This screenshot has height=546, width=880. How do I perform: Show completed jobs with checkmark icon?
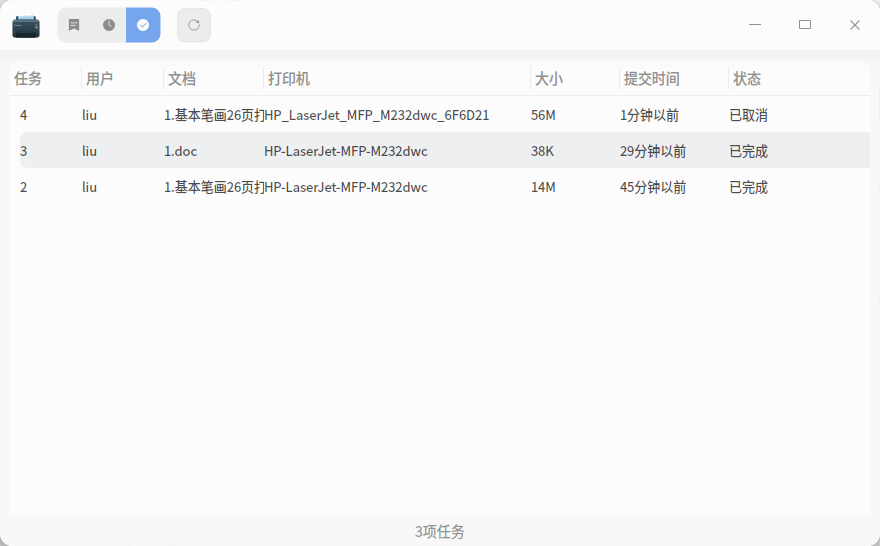tap(143, 25)
